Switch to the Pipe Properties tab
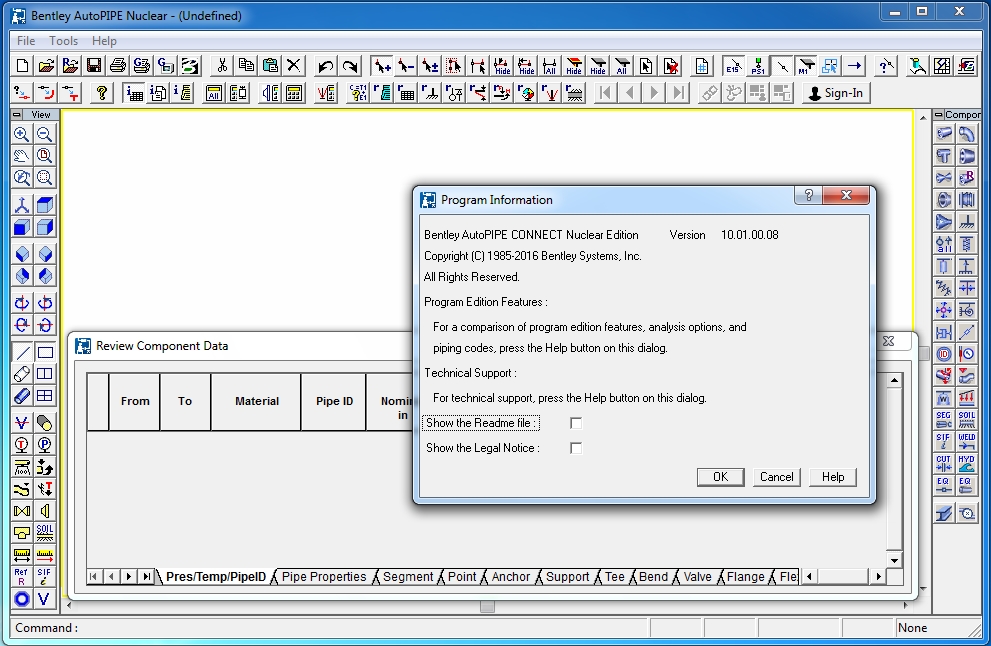This screenshot has width=991, height=646. [324, 577]
